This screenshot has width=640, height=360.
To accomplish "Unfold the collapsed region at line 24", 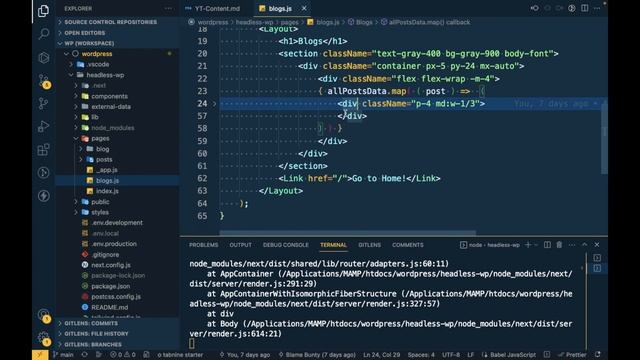I will [214, 104].
